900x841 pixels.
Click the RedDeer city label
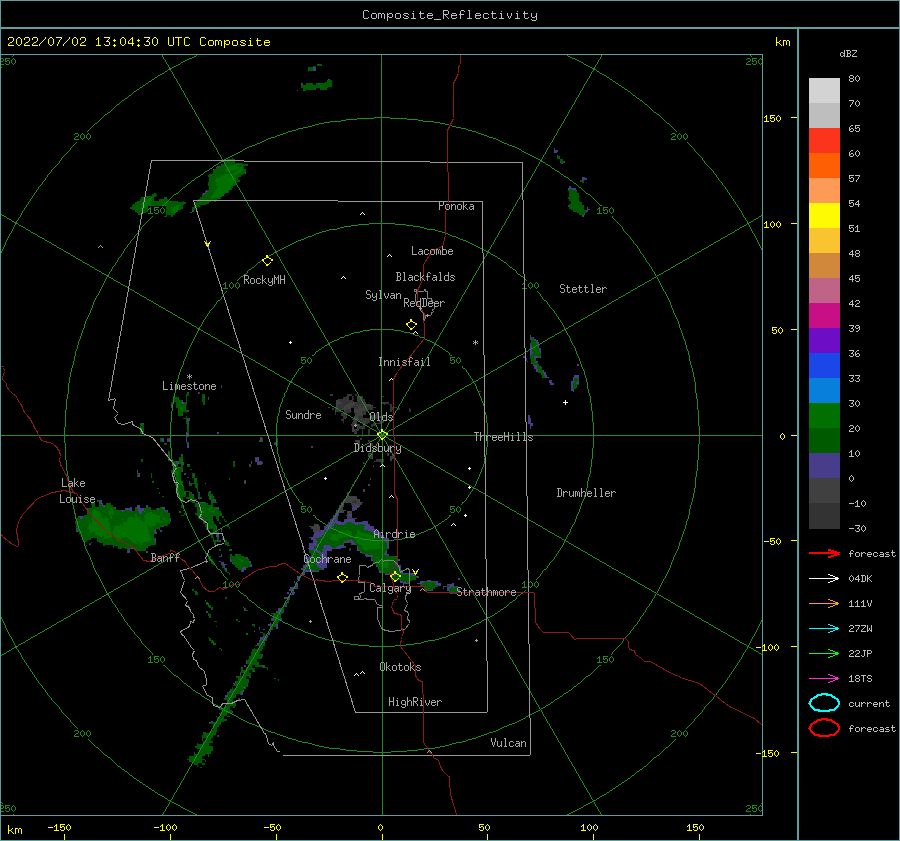pyautogui.click(x=424, y=303)
